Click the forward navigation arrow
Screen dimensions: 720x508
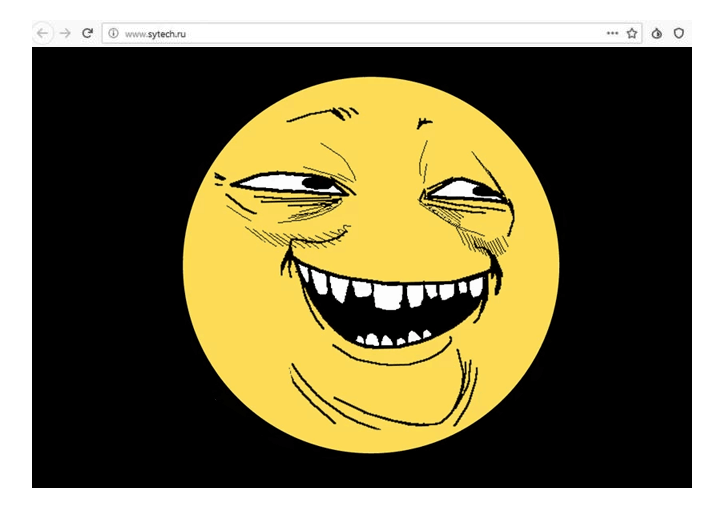[x=65, y=34]
